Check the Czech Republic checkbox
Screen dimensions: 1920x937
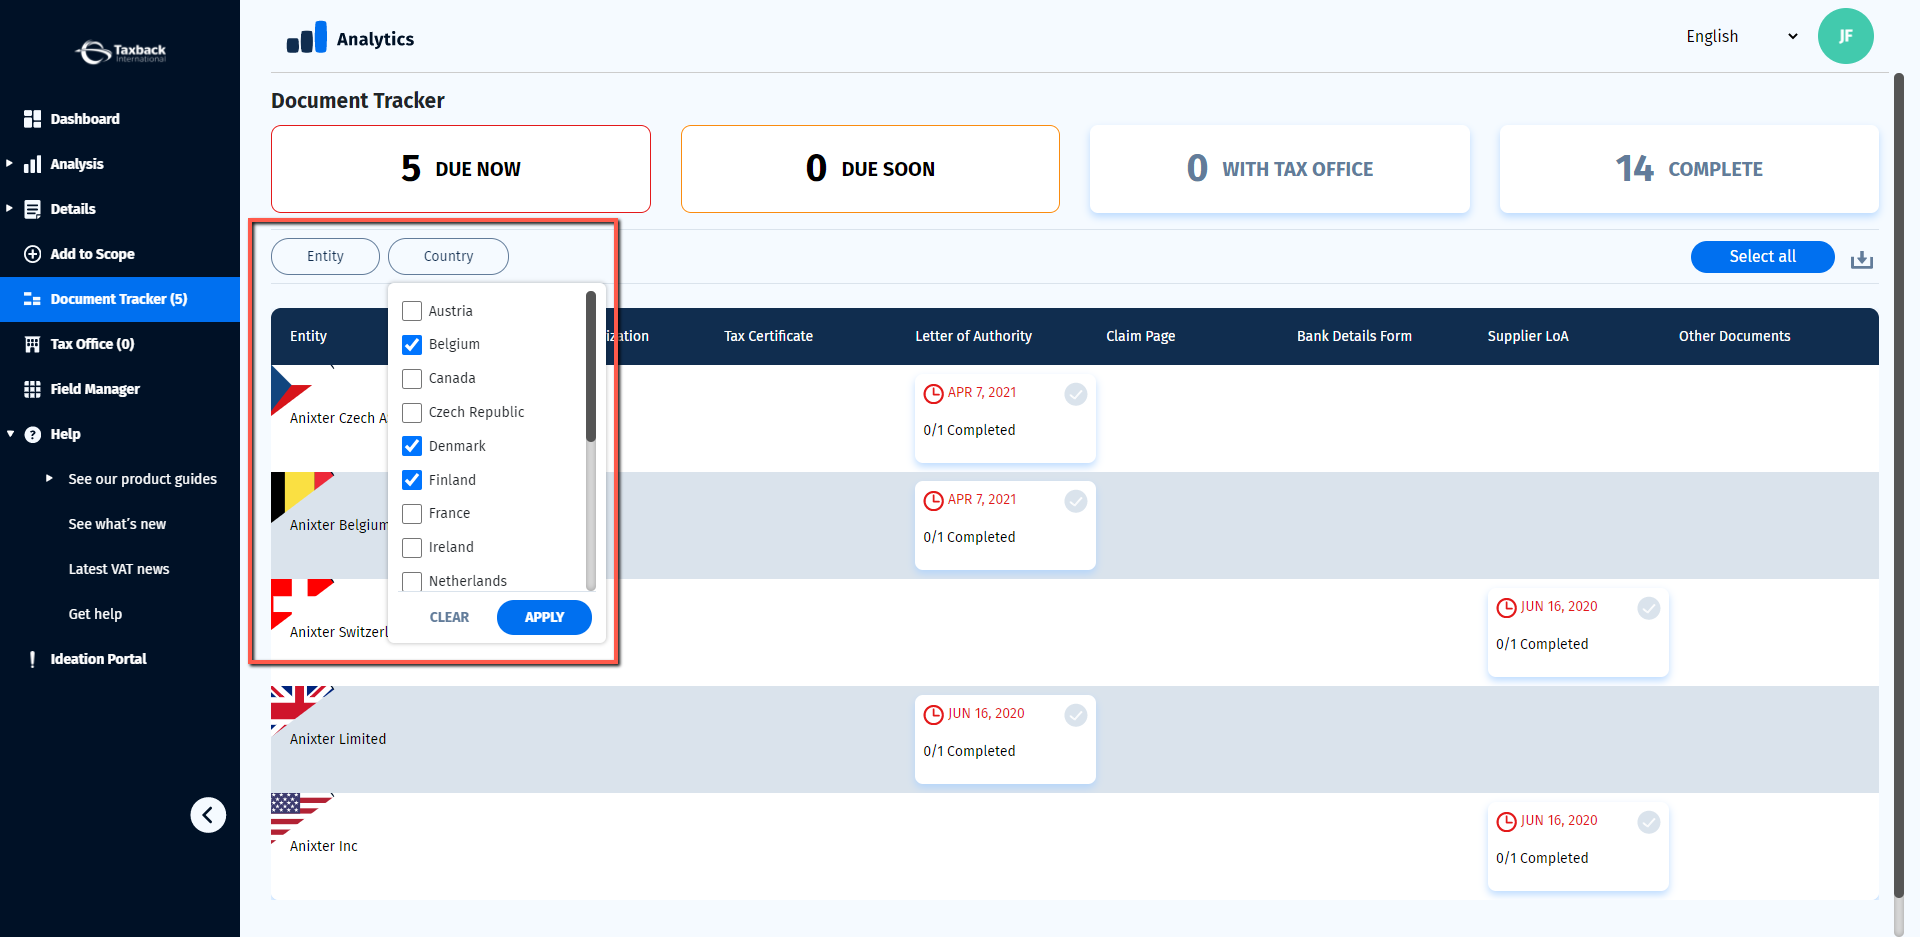coord(412,413)
